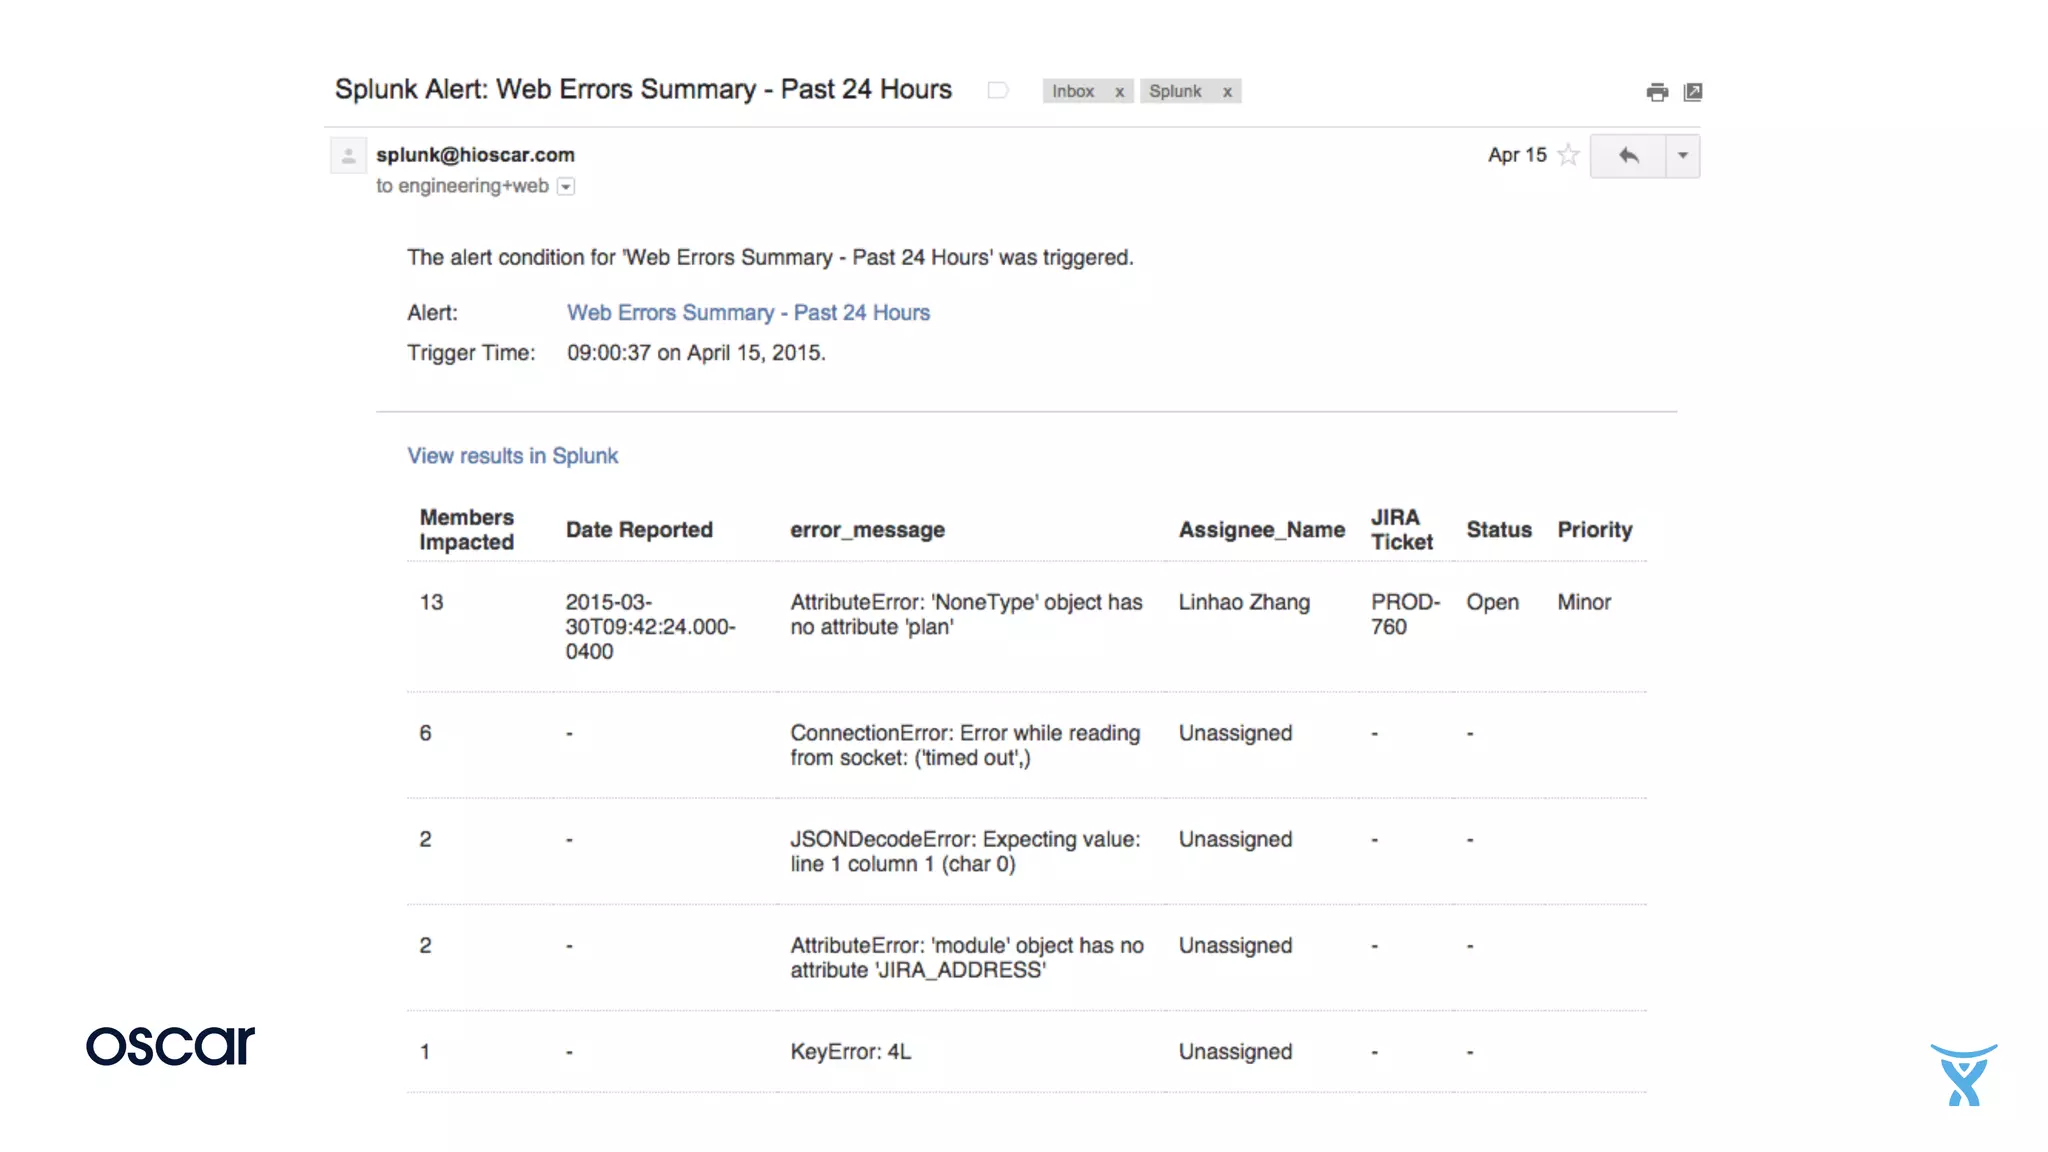Remove the Inbox label with x
2048x1152 pixels.
(1120, 92)
